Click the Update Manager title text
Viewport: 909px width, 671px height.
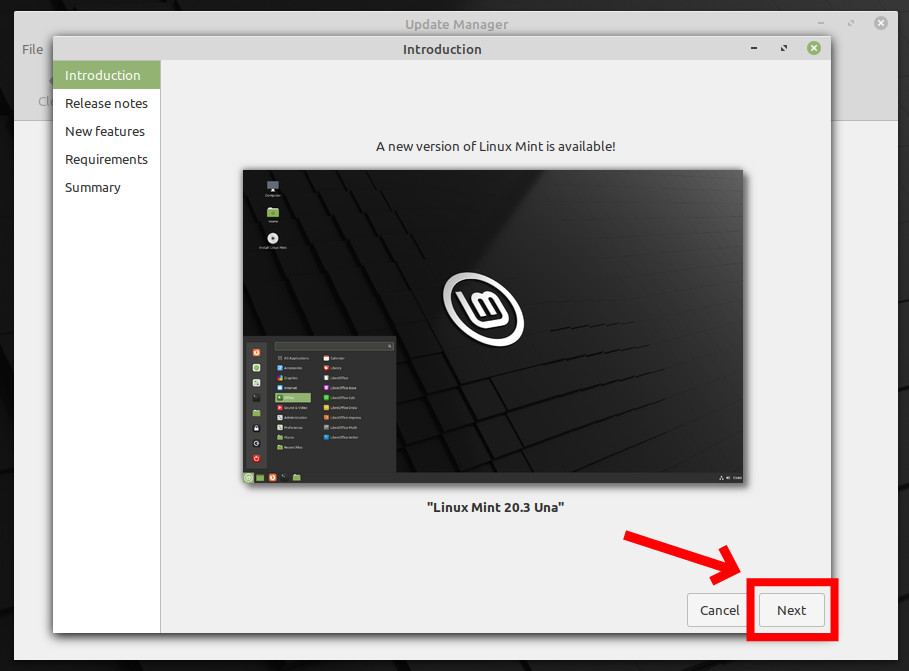tap(456, 24)
